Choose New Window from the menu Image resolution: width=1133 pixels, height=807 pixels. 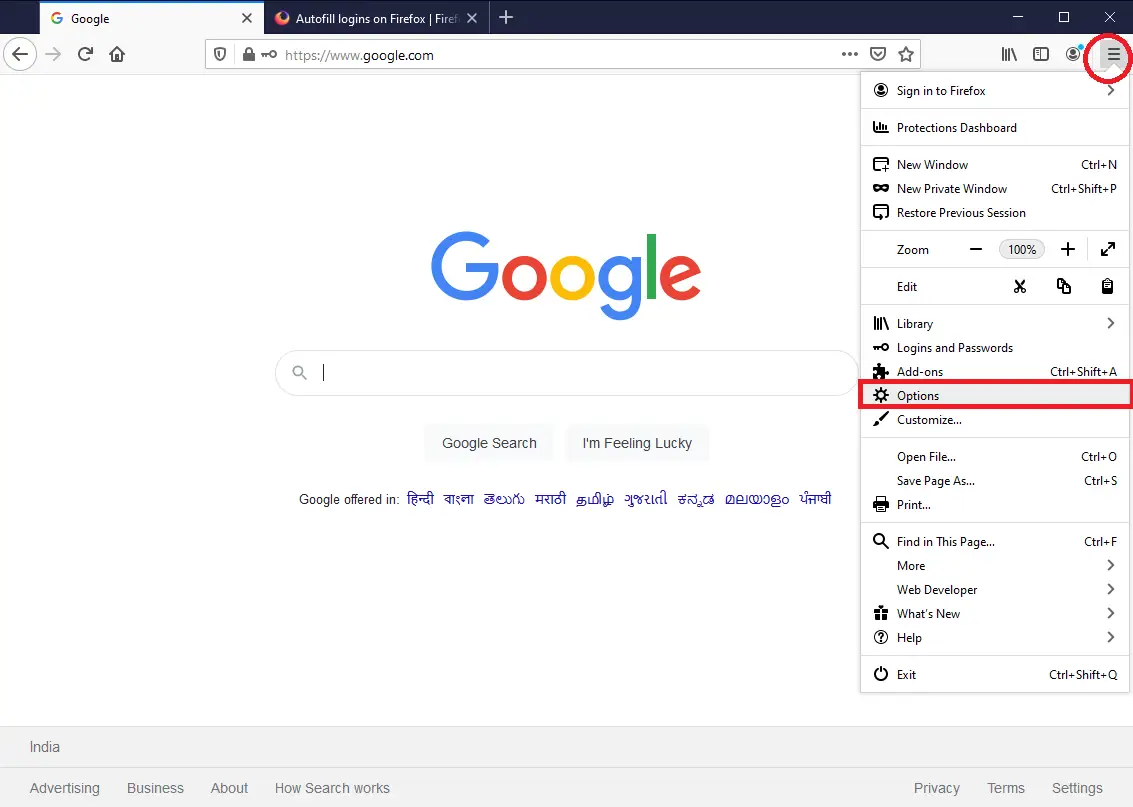click(x=995, y=165)
